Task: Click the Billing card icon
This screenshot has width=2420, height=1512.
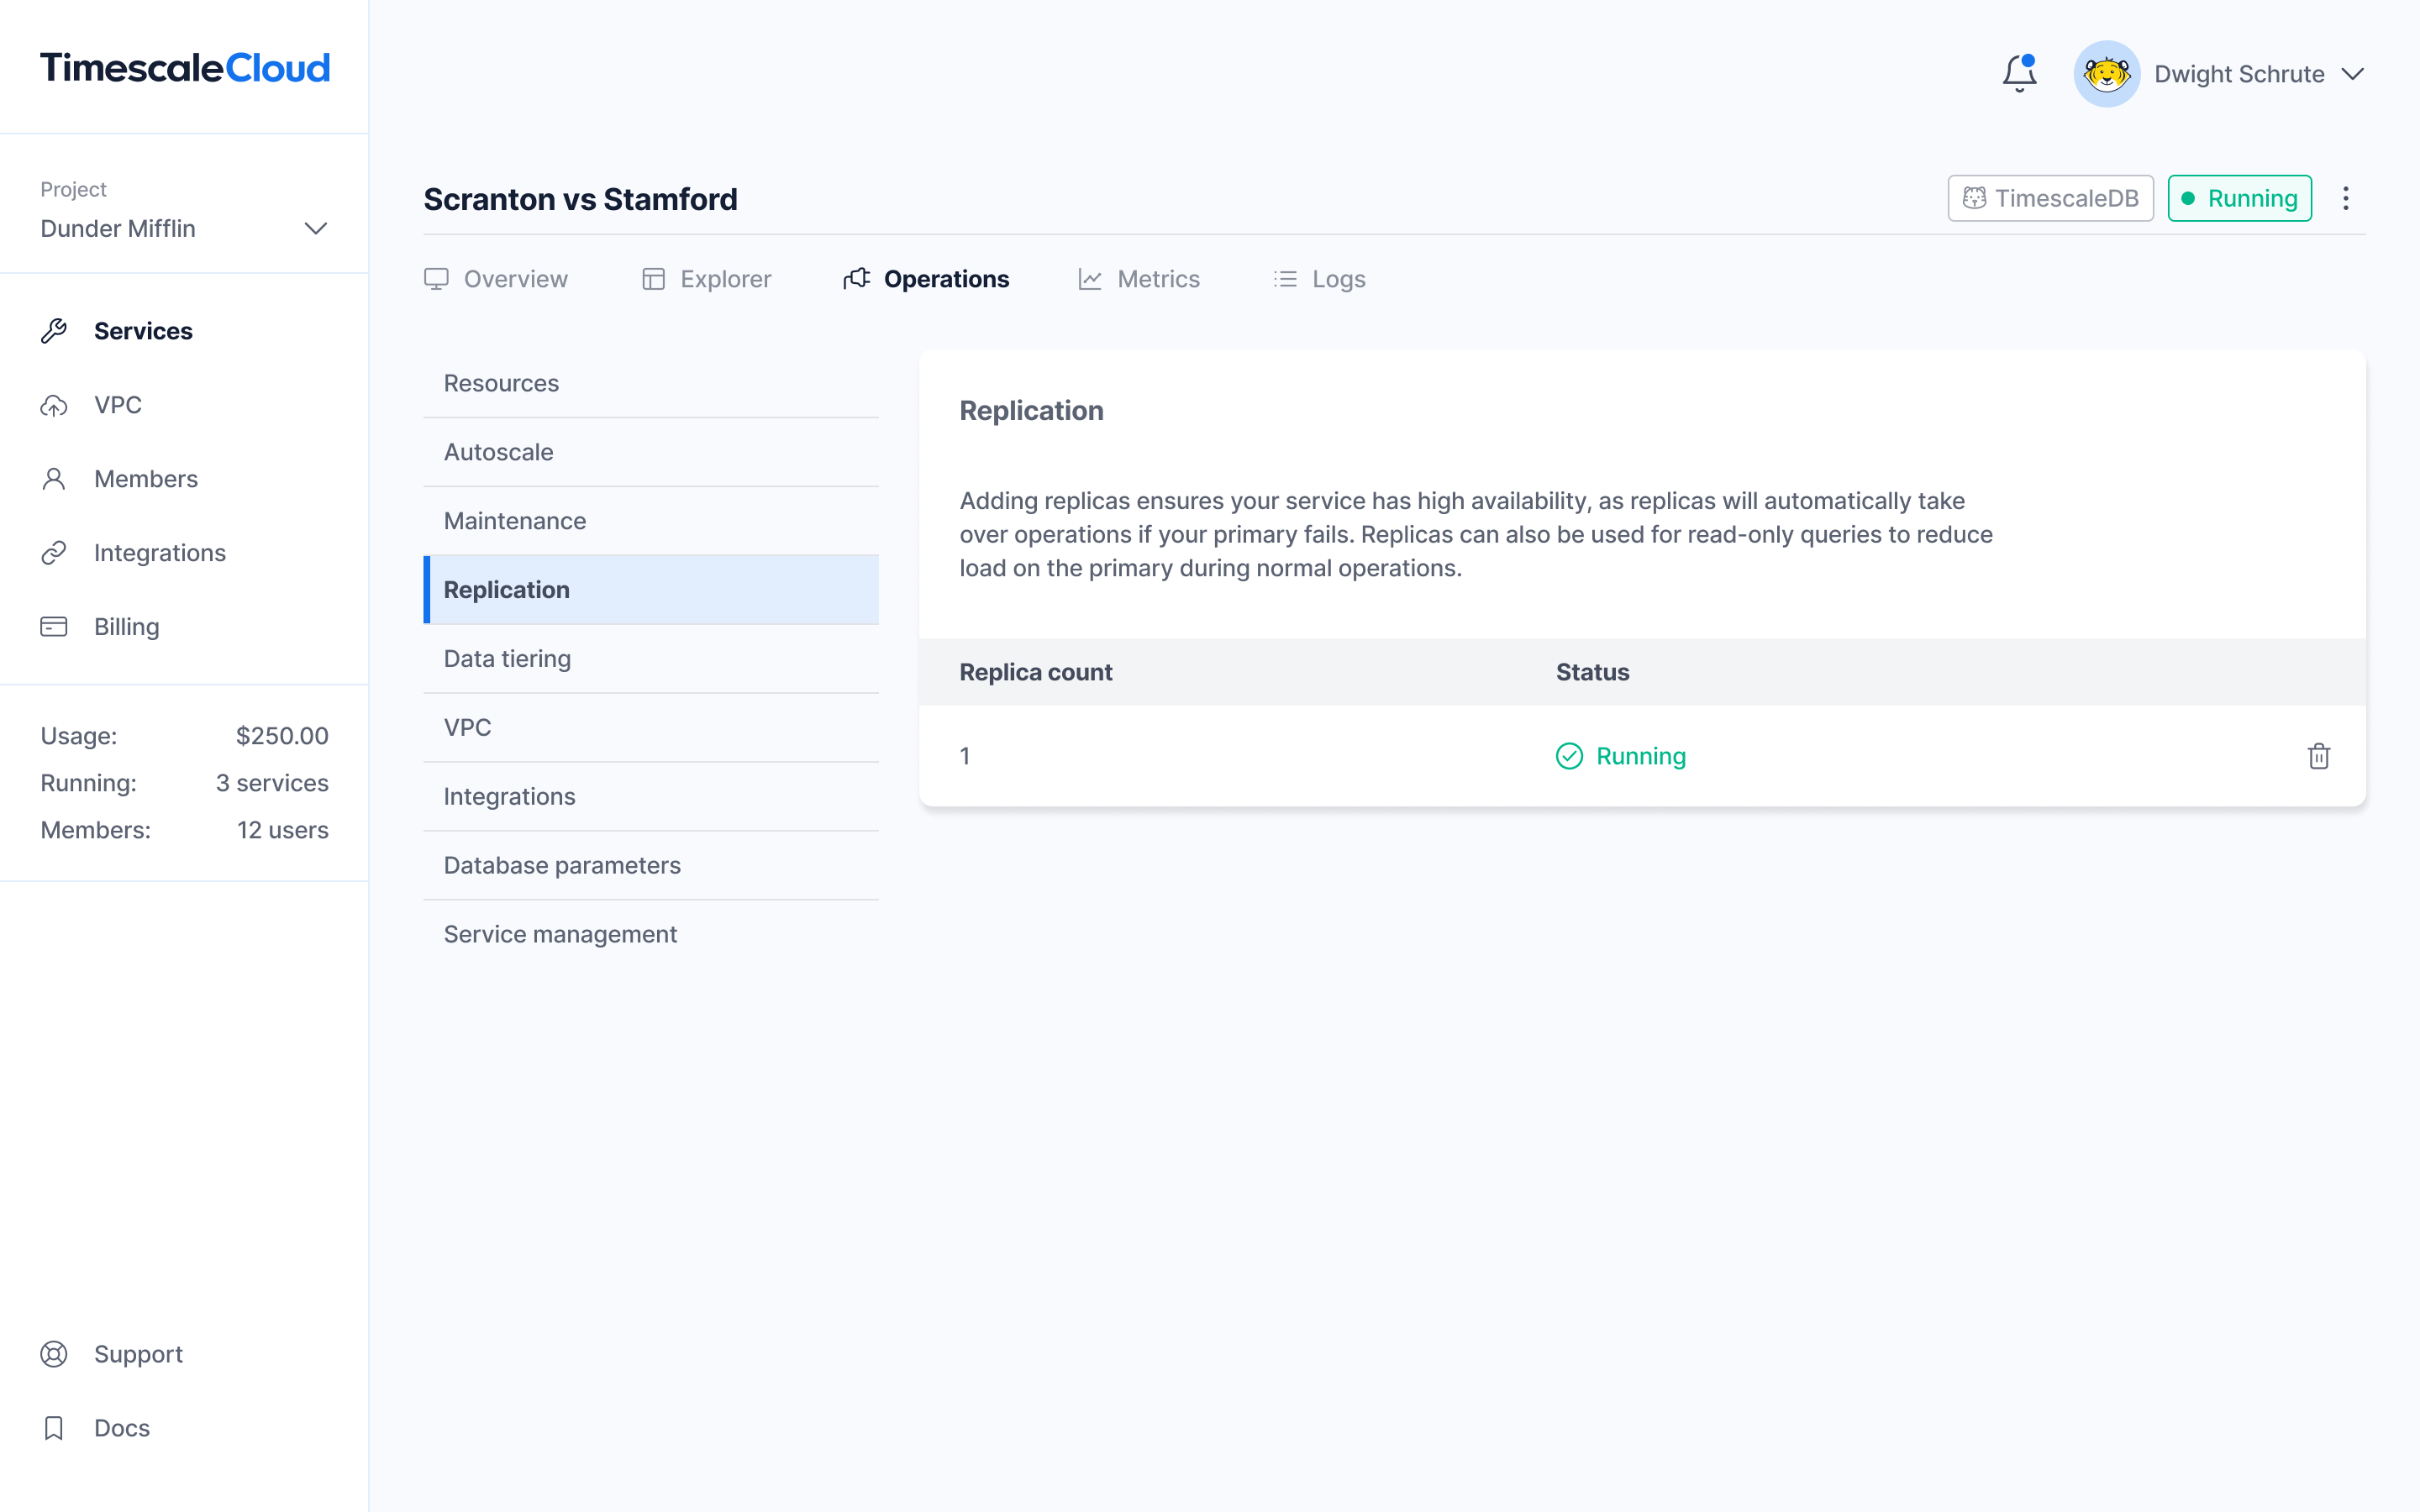Action: point(54,627)
